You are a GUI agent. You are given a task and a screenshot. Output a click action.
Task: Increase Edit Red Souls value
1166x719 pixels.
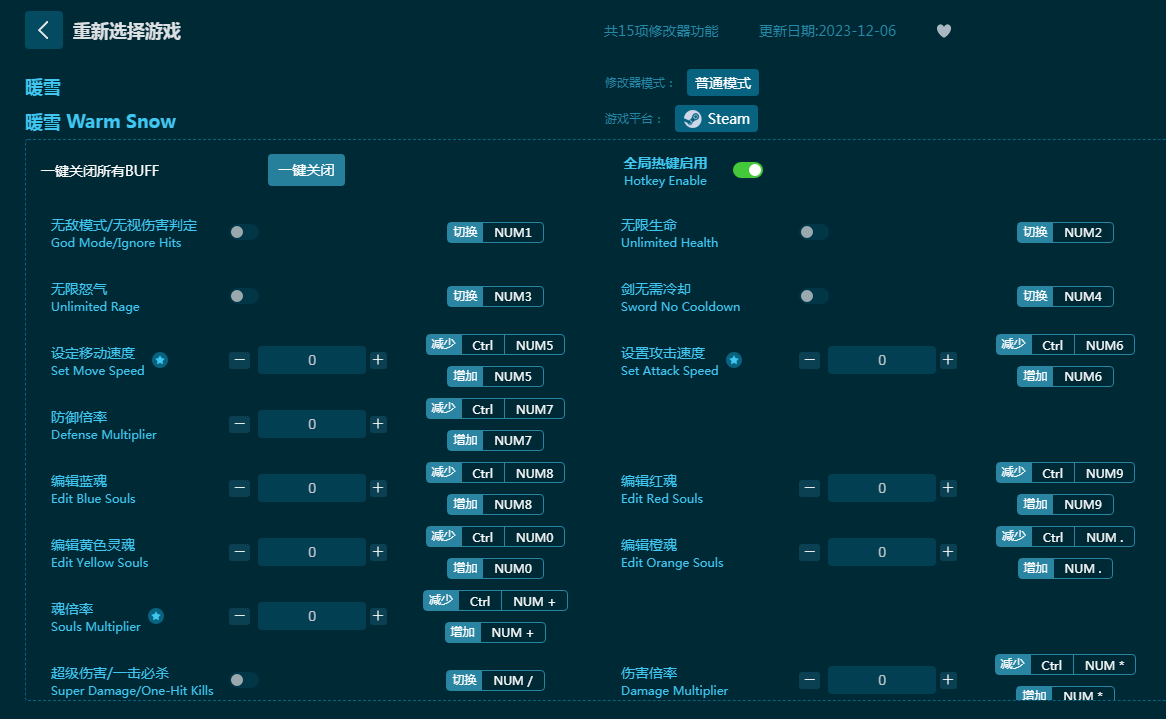(x=948, y=488)
